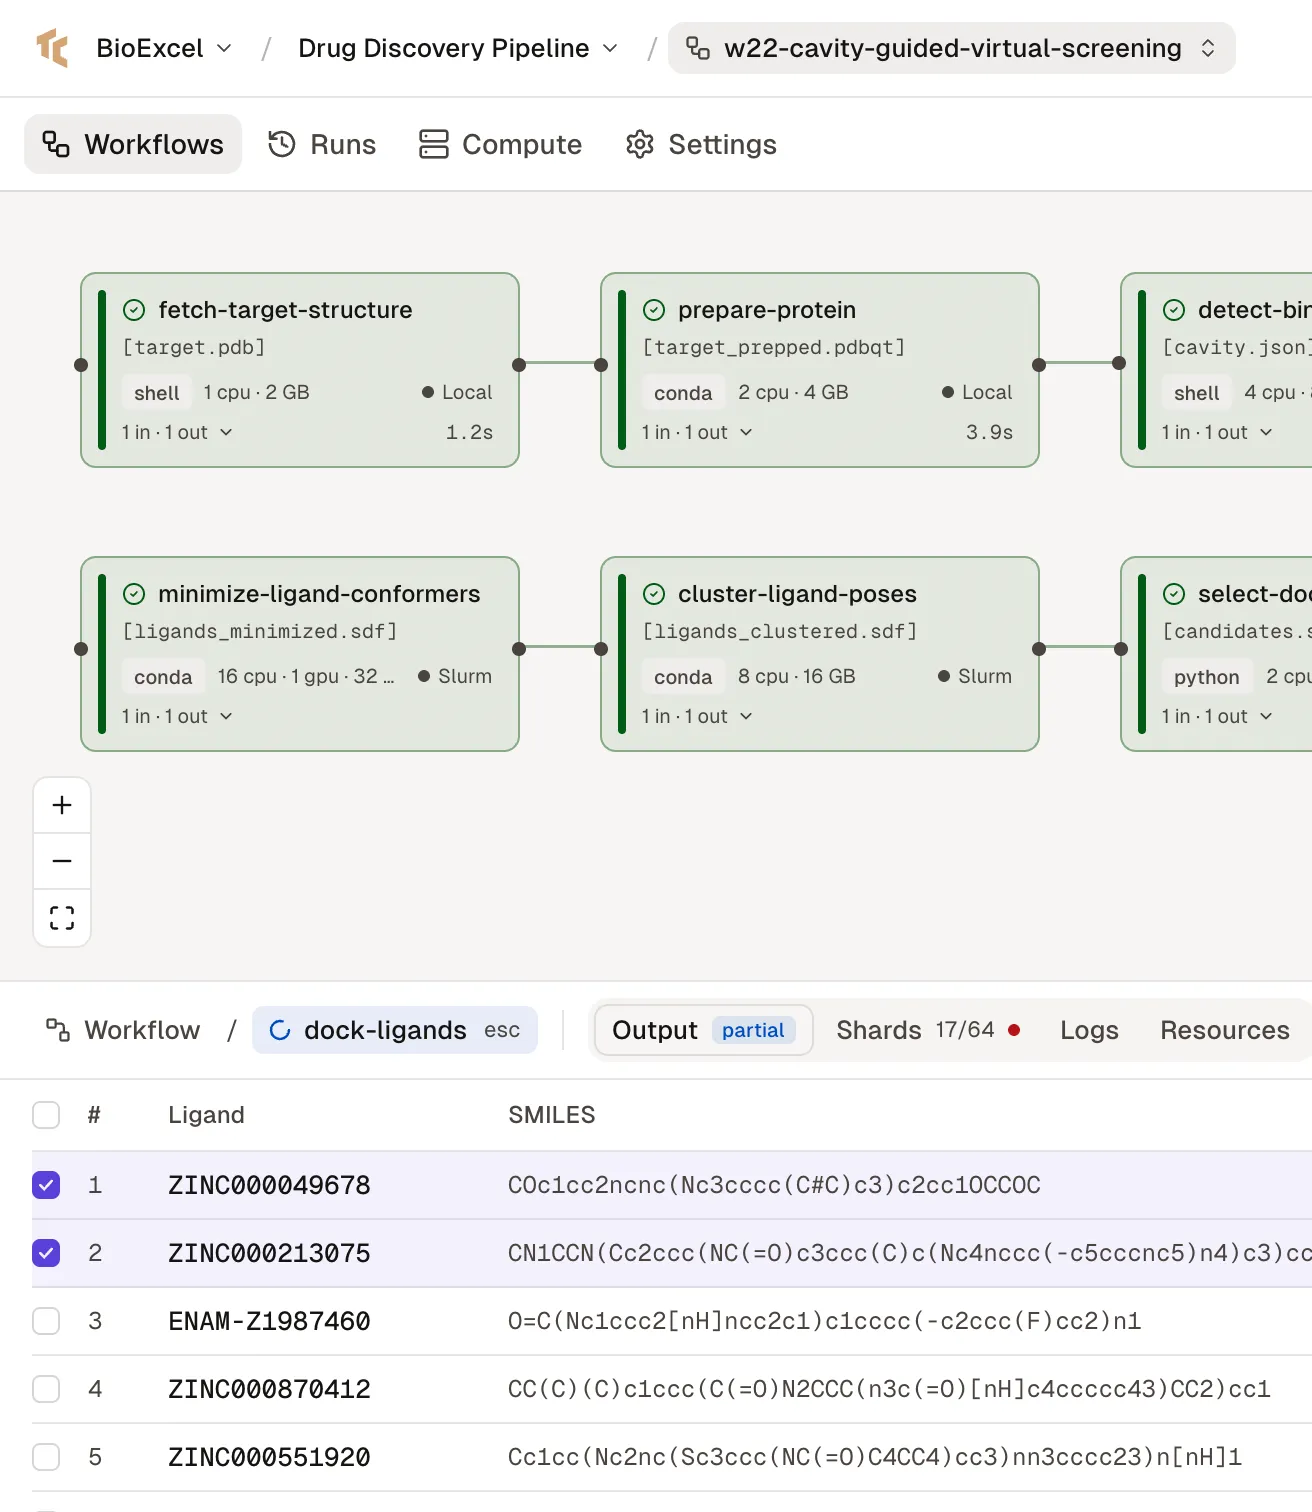Image resolution: width=1312 pixels, height=1512 pixels.
Task: Click status check icon on detect-bin node
Action: point(1174,310)
